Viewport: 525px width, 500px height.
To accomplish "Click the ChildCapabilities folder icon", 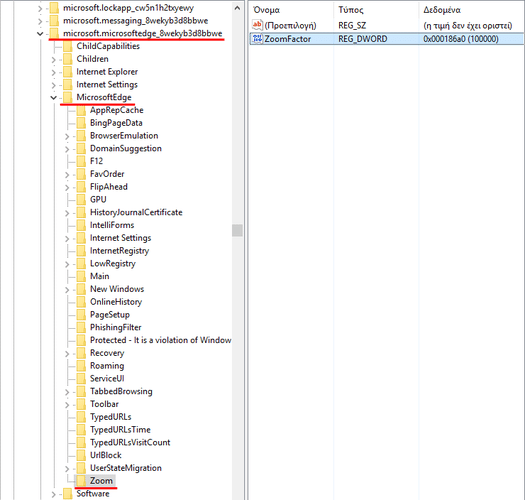I will click(x=68, y=46).
